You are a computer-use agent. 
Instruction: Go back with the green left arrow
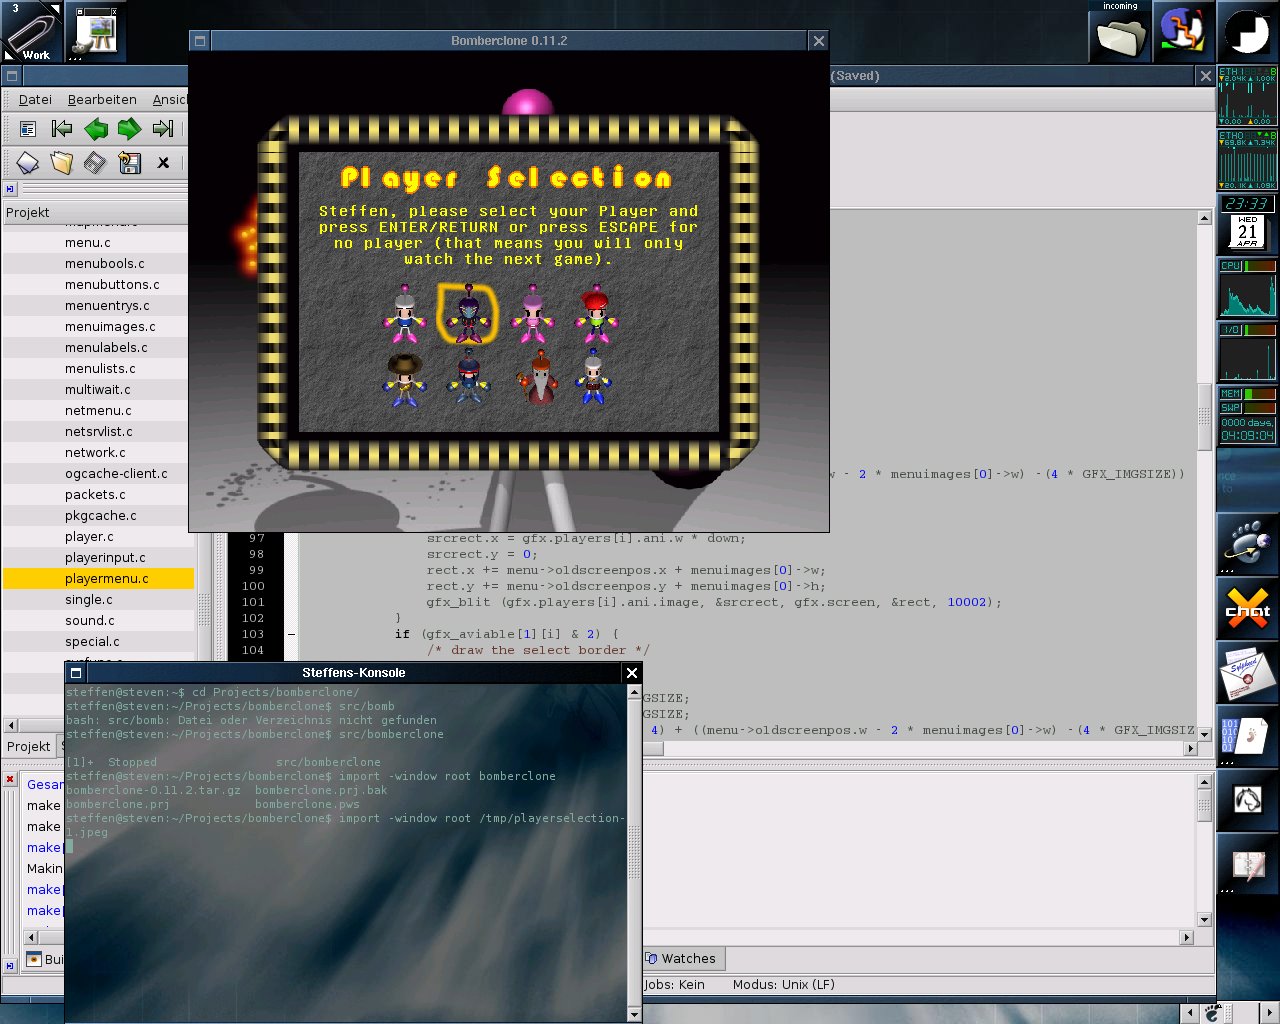coord(96,128)
